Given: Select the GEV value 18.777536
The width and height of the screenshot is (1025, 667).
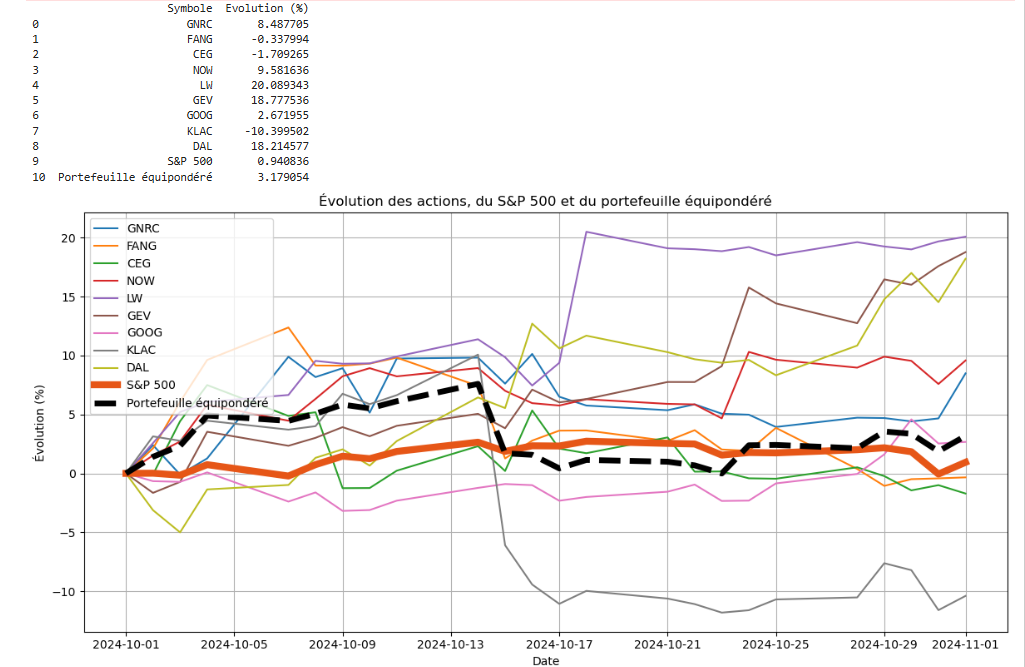Looking at the screenshot, I should pos(280,100).
